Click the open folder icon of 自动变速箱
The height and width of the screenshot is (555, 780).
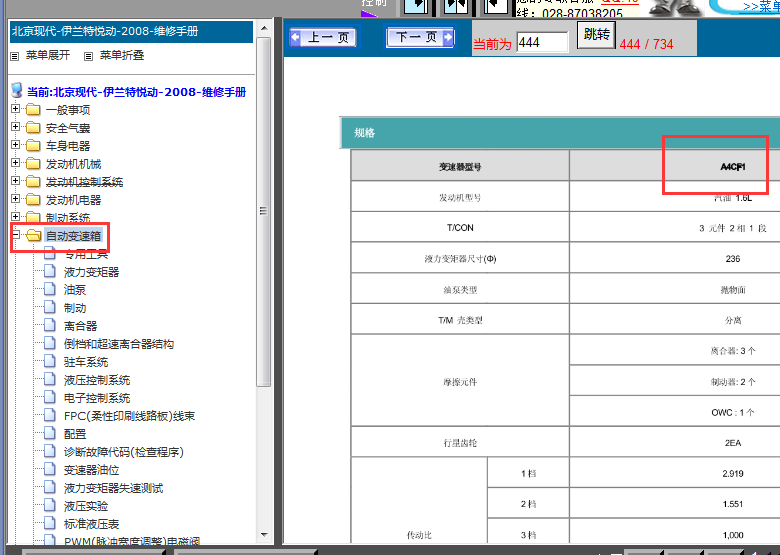click(33, 235)
